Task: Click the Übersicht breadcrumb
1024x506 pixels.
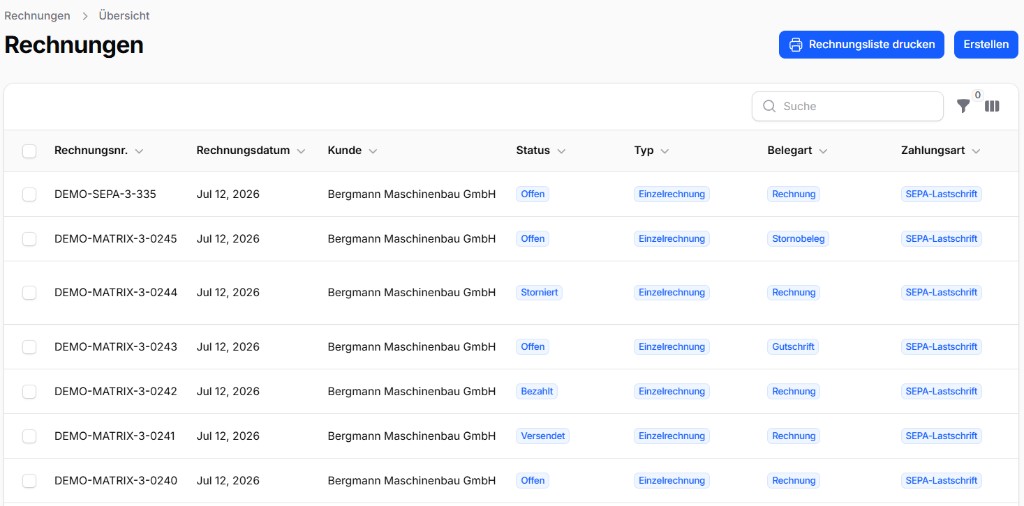Action: [124, 16]
